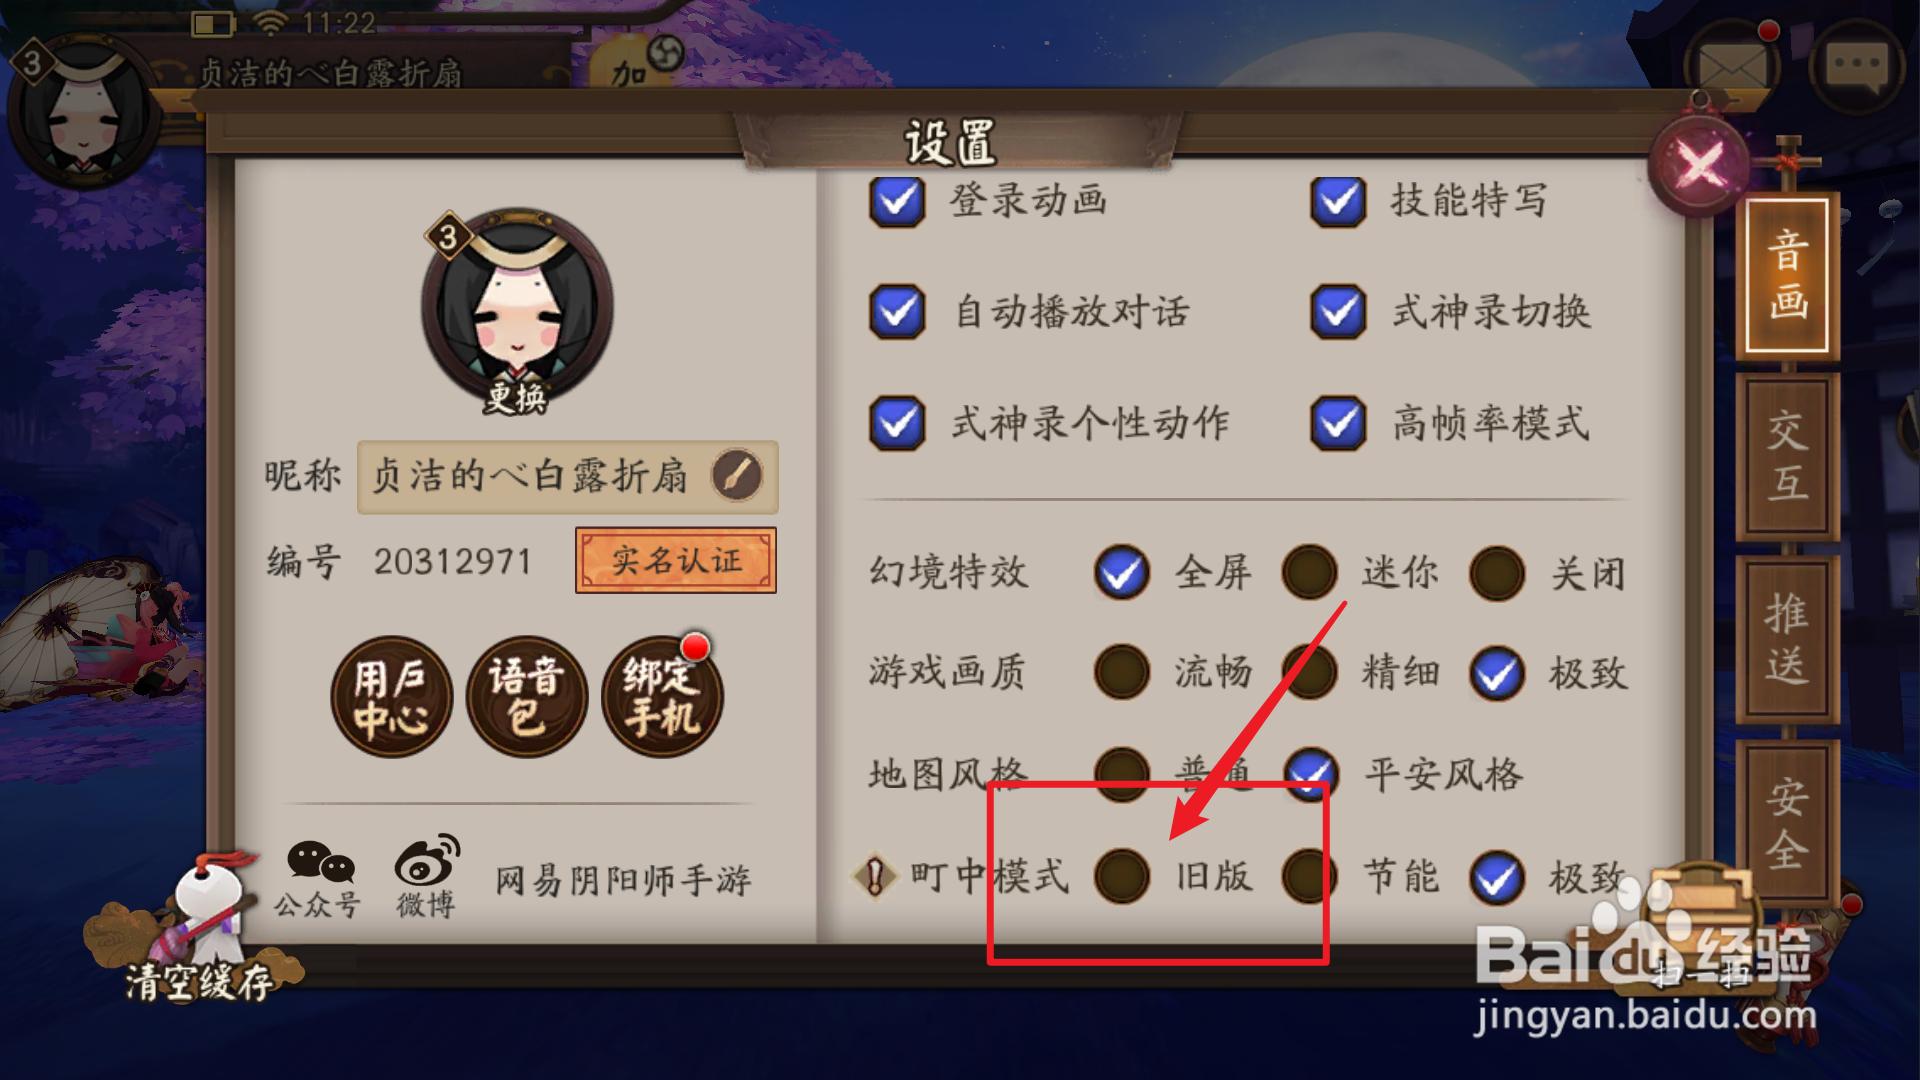Open the chat bubble icon
This screenshot has height=1080, width=1920.
point(1856,68)
